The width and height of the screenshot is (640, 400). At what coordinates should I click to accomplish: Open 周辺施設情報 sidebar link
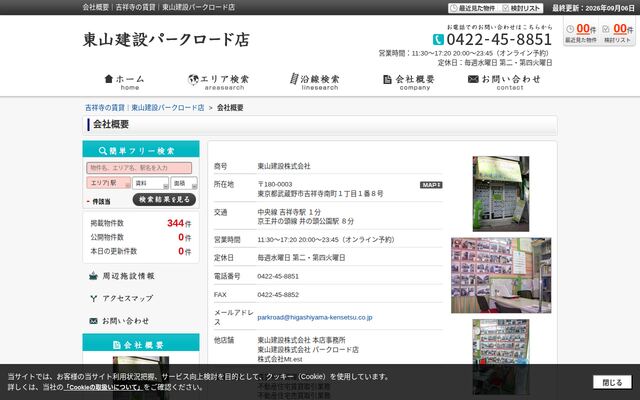122,276
